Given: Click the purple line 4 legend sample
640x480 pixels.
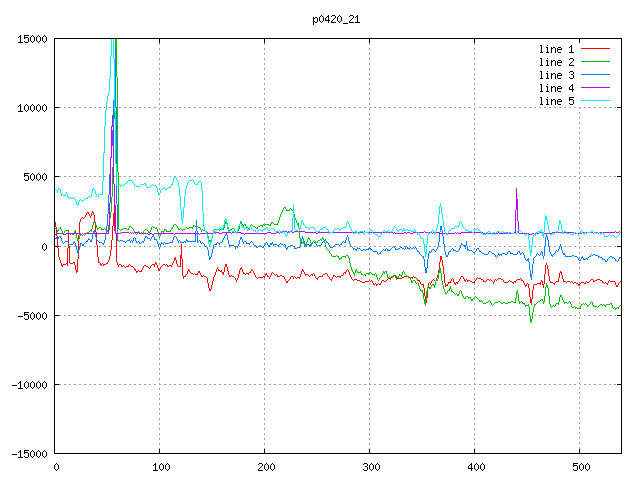Looking at the screenshot, I should [595, 88].
